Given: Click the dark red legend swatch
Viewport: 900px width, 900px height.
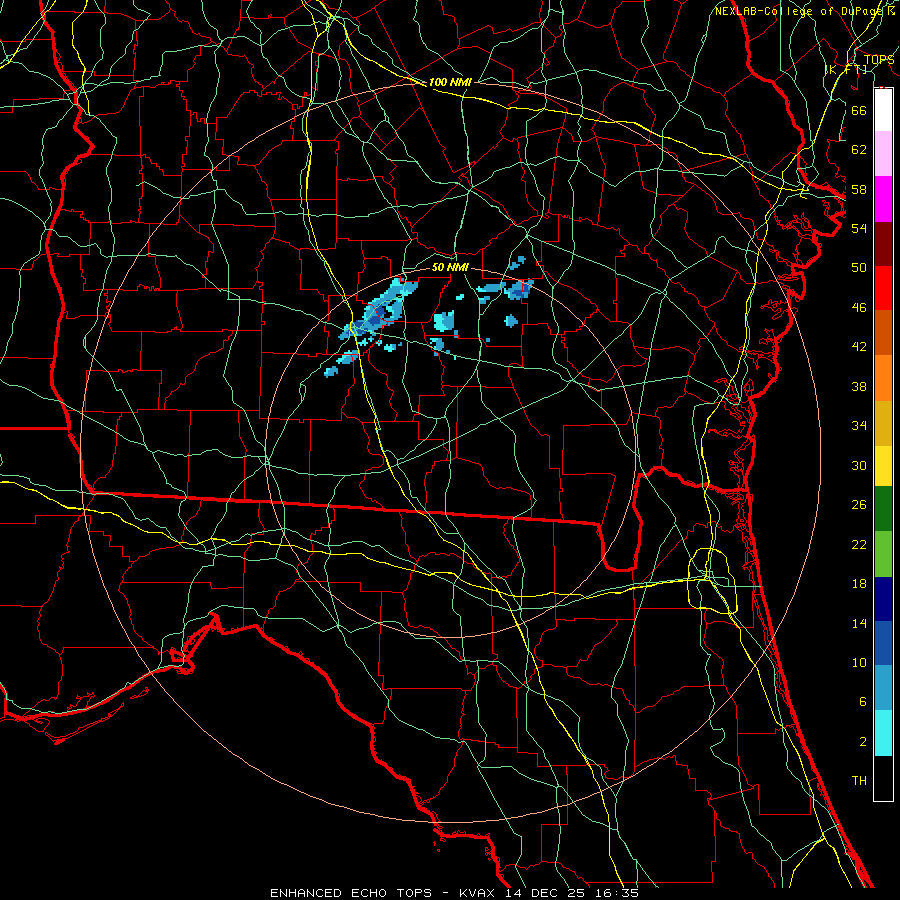Looking at the screenshot, I should pos(883,243).
